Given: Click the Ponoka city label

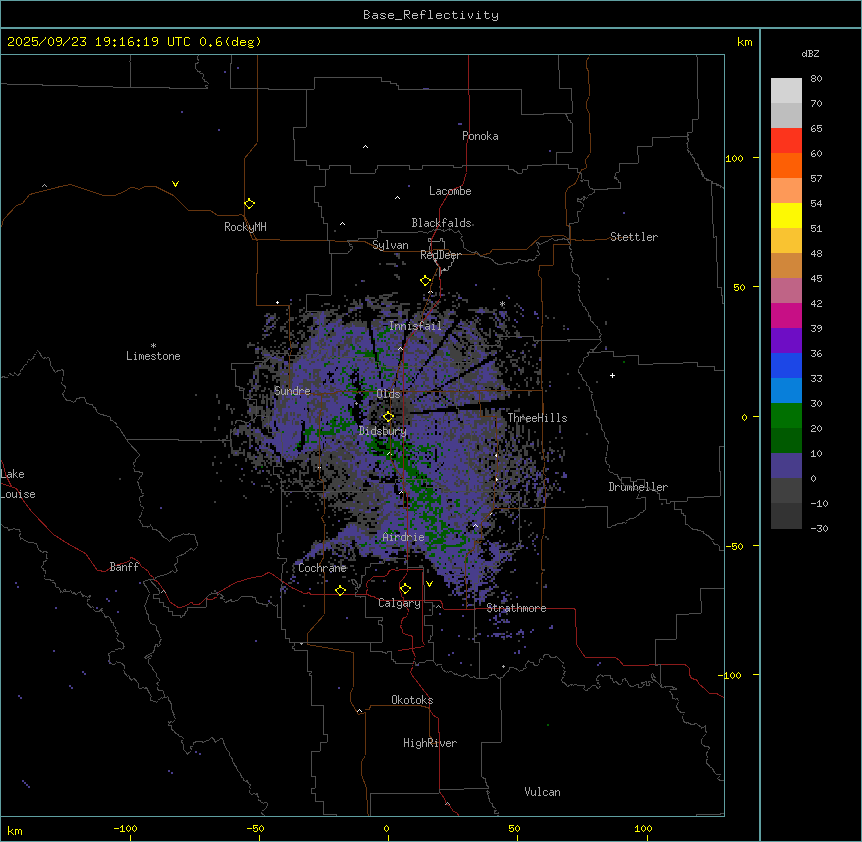Looking at the screenshot, I should click(x=480, y=136).
